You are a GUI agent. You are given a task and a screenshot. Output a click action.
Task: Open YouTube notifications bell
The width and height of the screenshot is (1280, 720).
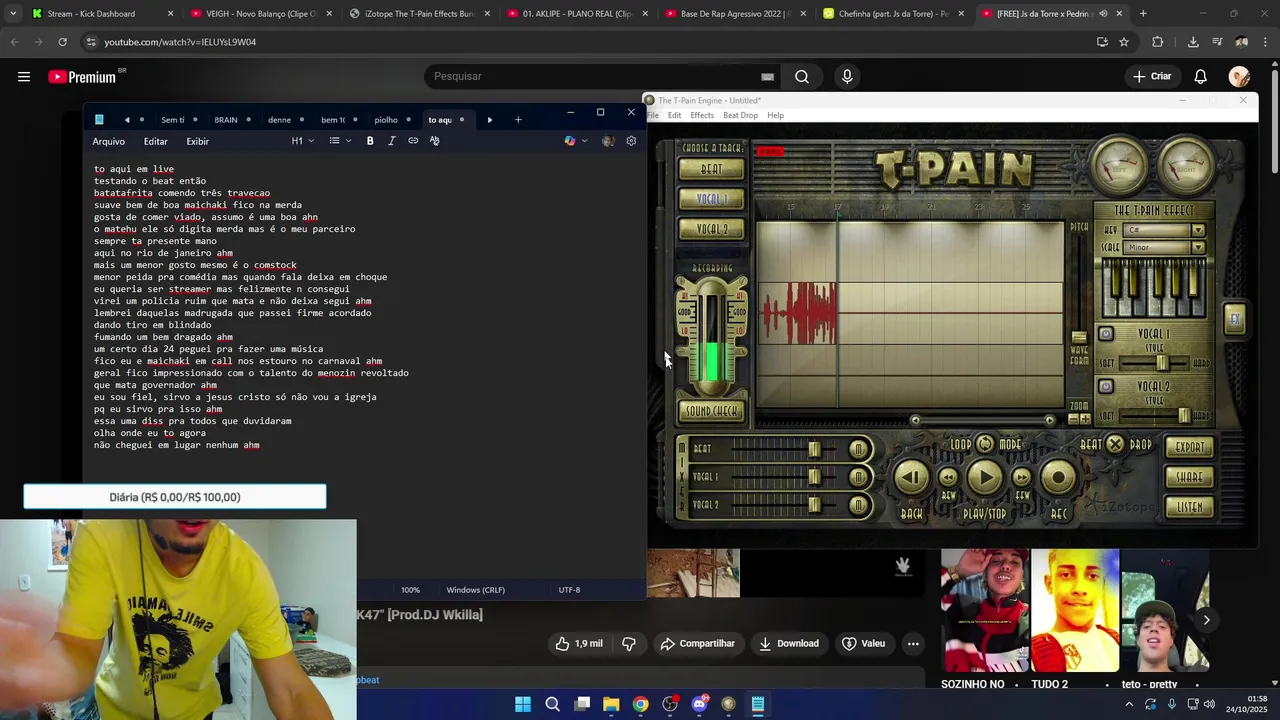[x=1201, y=77]
